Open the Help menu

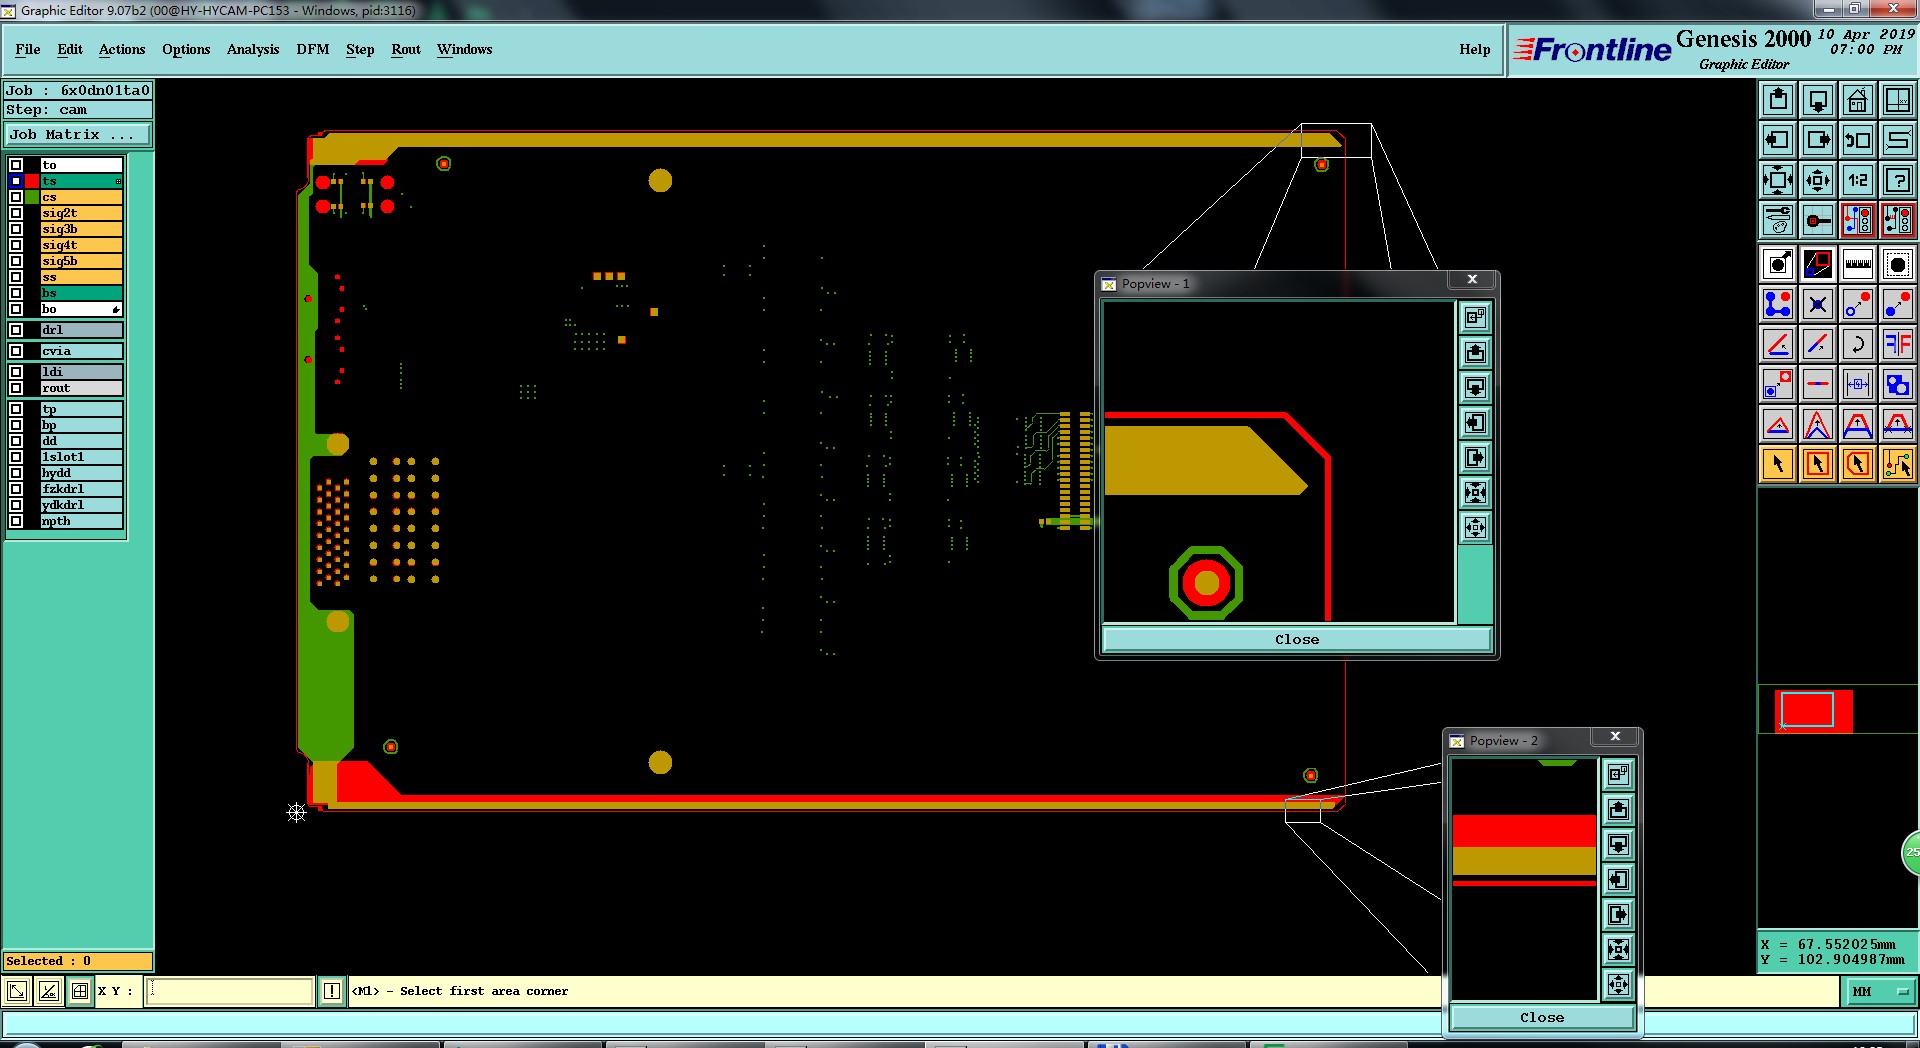click(1474, 49)
